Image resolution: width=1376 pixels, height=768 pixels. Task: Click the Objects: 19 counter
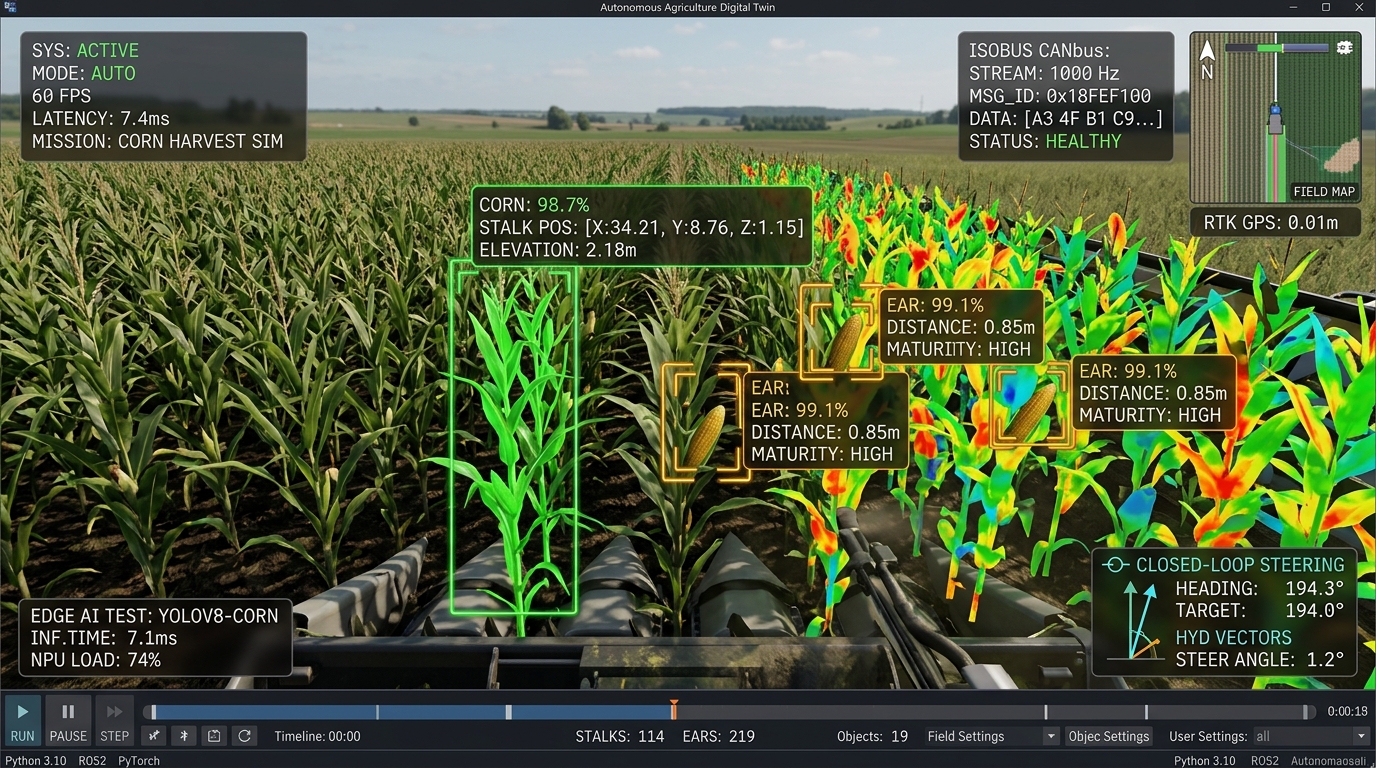point(872,736)
